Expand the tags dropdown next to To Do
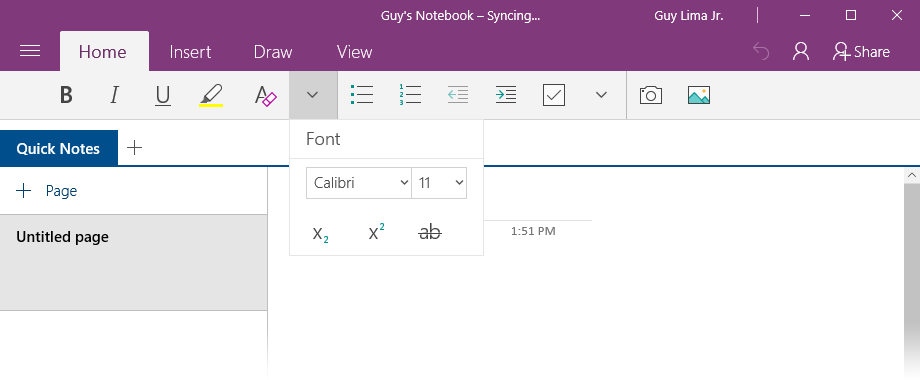 [601, 95]
